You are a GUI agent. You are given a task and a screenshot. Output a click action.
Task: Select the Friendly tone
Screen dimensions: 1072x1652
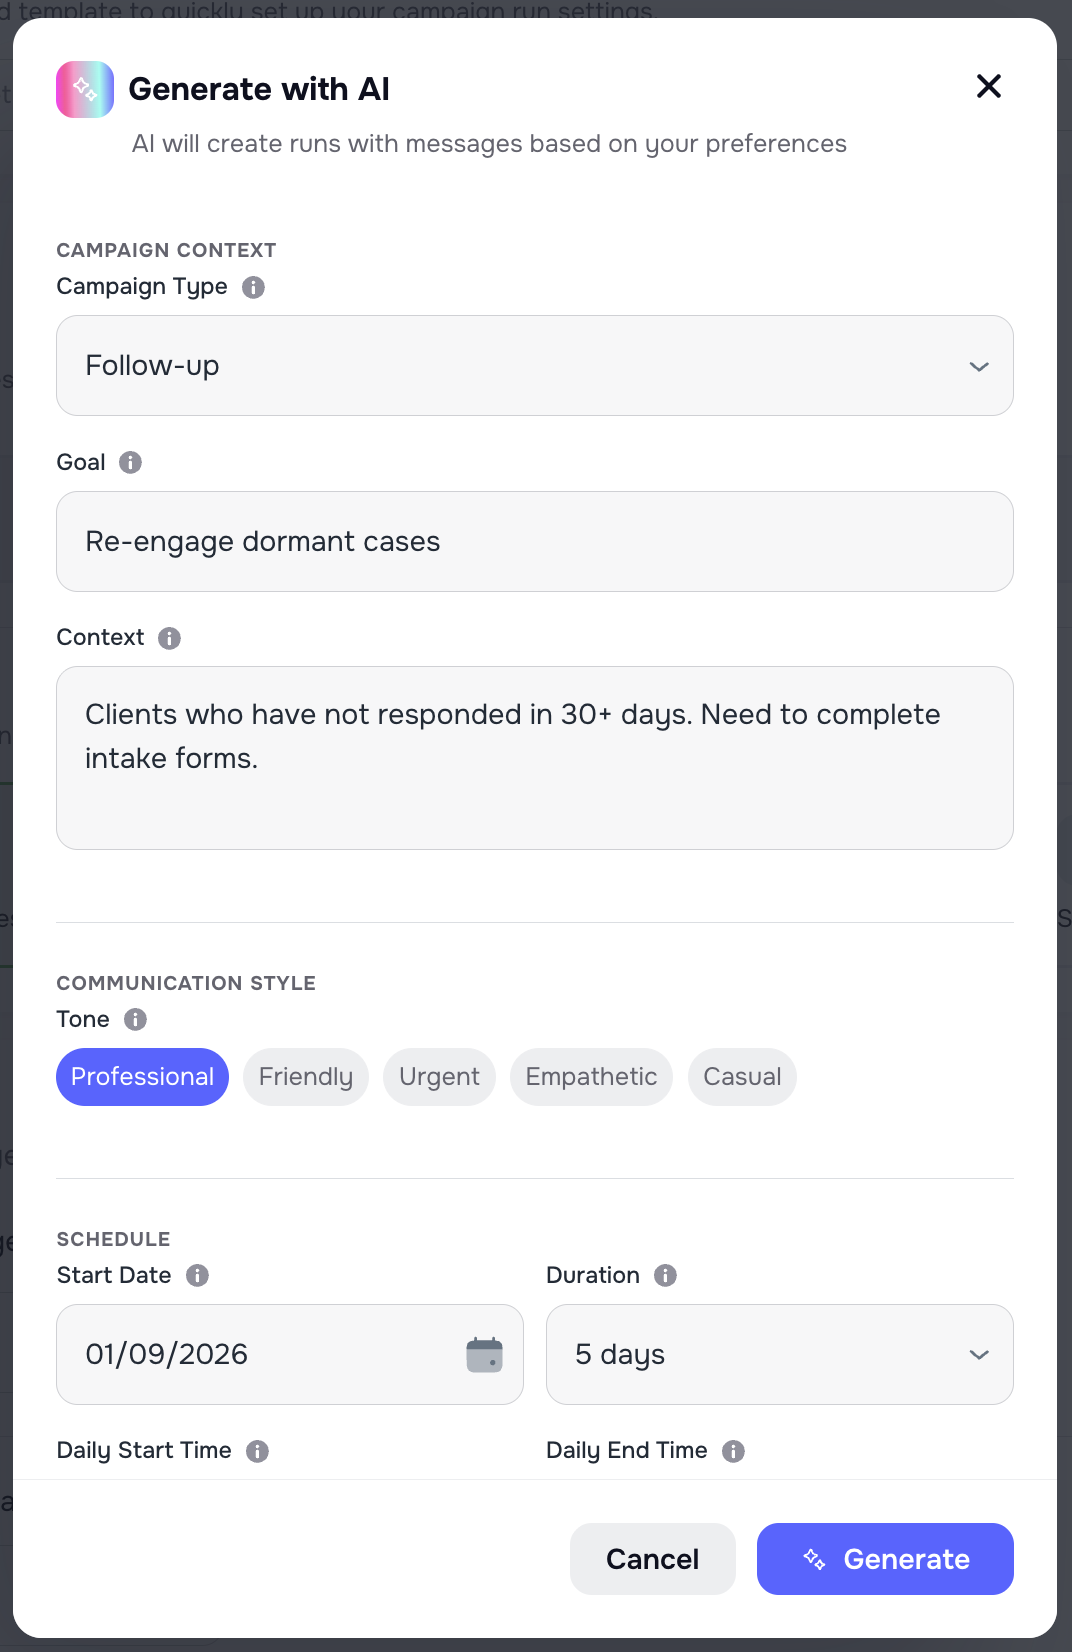click(x=305, y=1077)
